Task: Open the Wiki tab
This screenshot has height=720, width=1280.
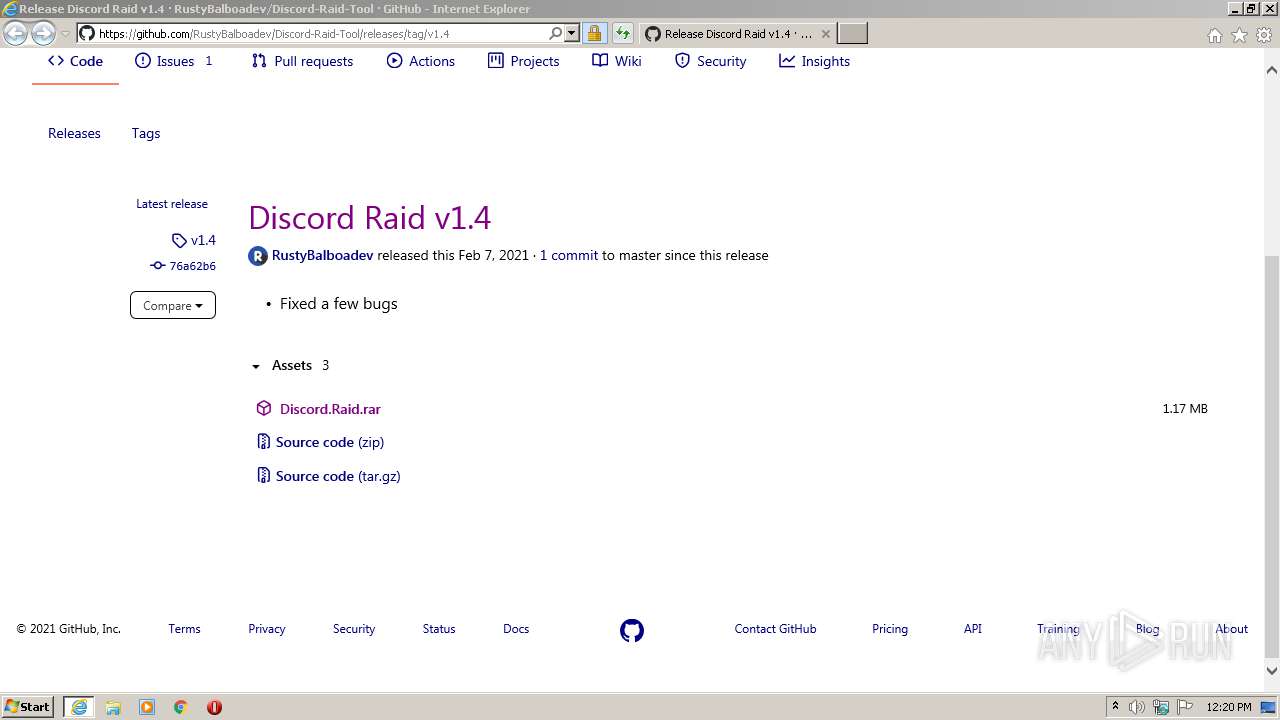Action: [617, 61]
